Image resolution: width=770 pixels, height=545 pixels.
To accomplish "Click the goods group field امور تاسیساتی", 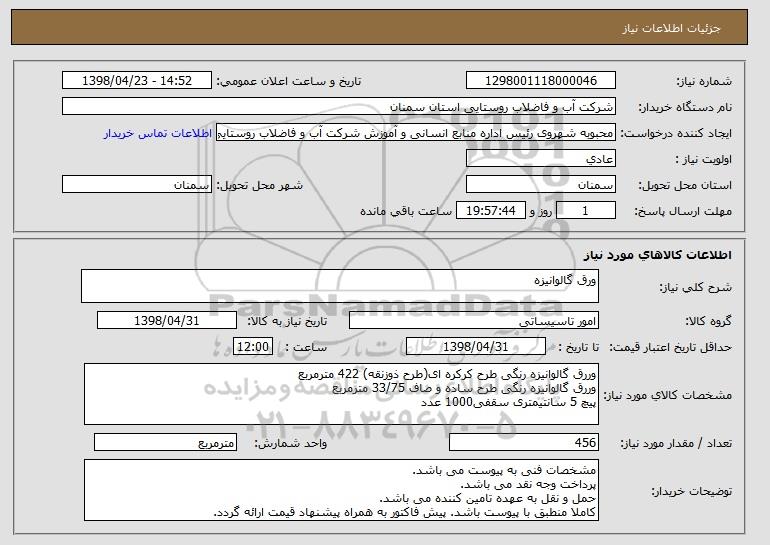I will click(x=474, y=321).
